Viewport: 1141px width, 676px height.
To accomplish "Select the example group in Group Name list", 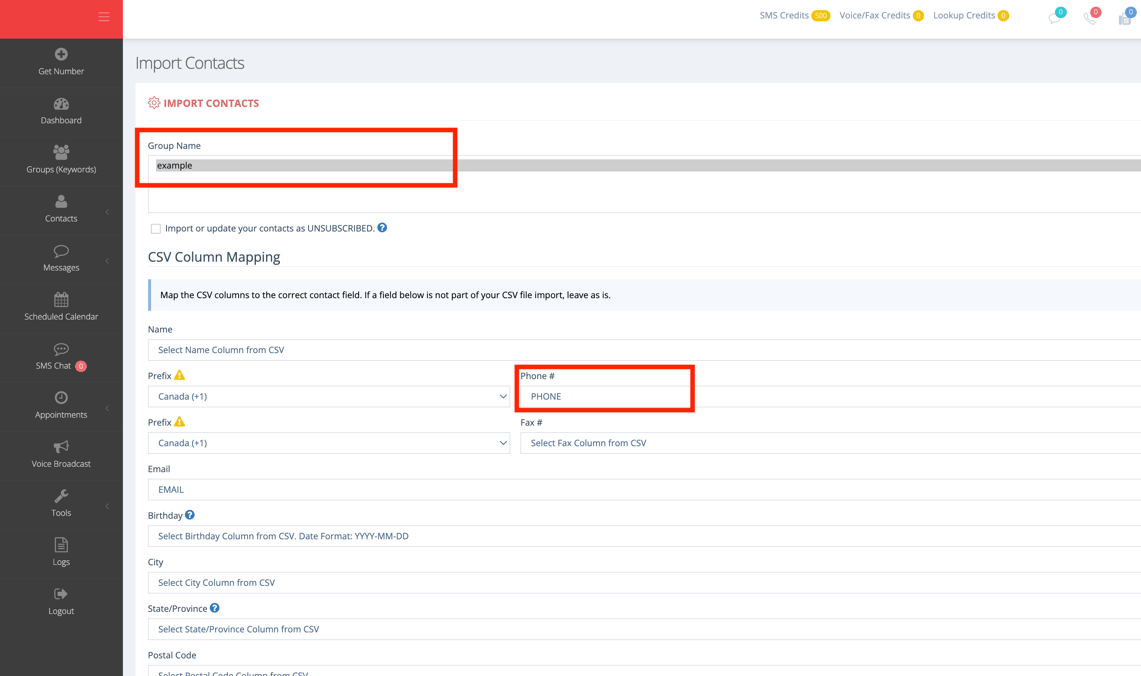I will [x=648, y=165].
